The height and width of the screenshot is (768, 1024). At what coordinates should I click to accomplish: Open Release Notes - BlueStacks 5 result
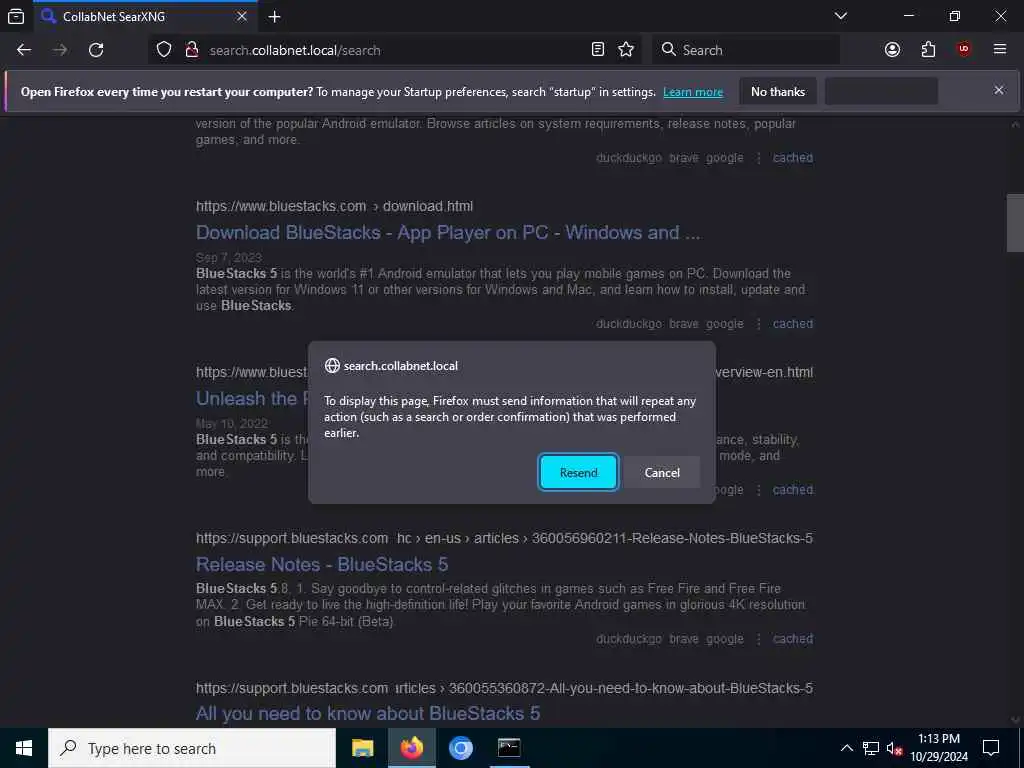(322, 564)
